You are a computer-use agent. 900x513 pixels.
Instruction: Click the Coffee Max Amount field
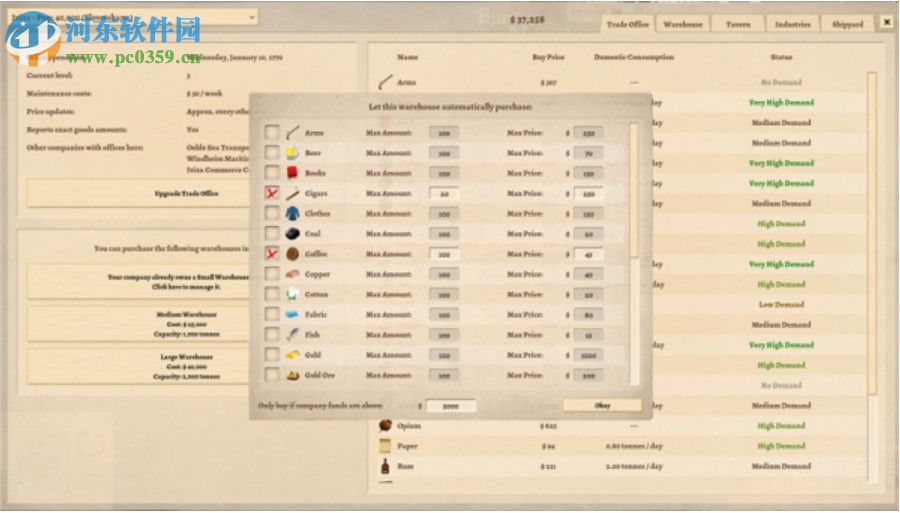(444, 254)
